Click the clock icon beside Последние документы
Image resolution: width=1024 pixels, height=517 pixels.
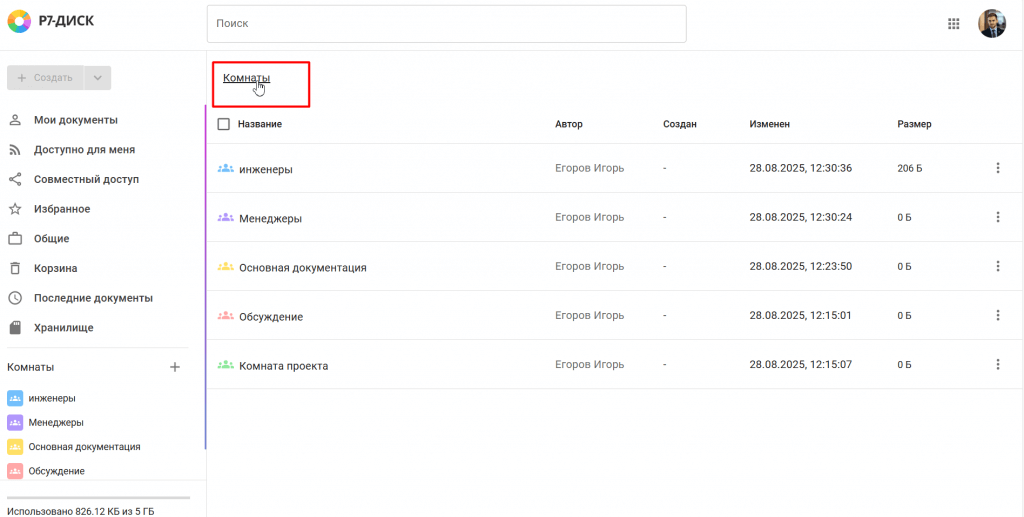[x=15, y=298]
